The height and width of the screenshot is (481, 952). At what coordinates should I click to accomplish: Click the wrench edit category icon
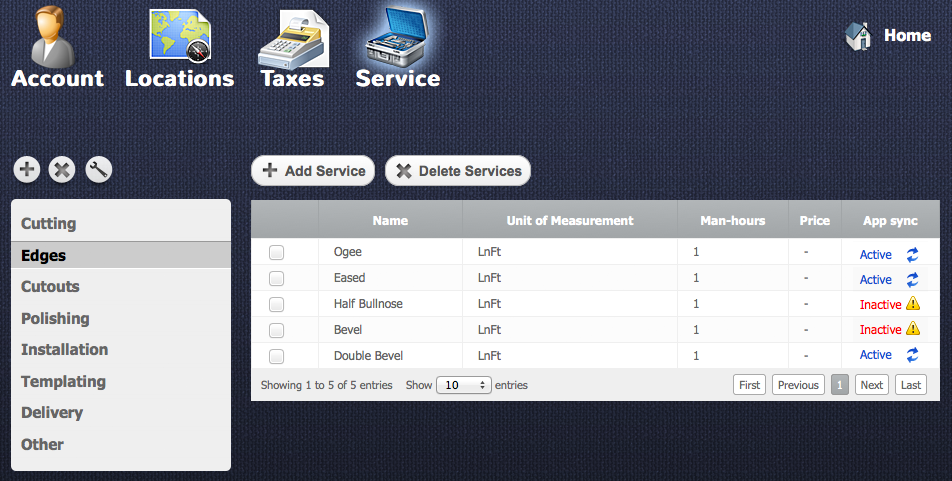pyautogui.click(x=98, y=169)
